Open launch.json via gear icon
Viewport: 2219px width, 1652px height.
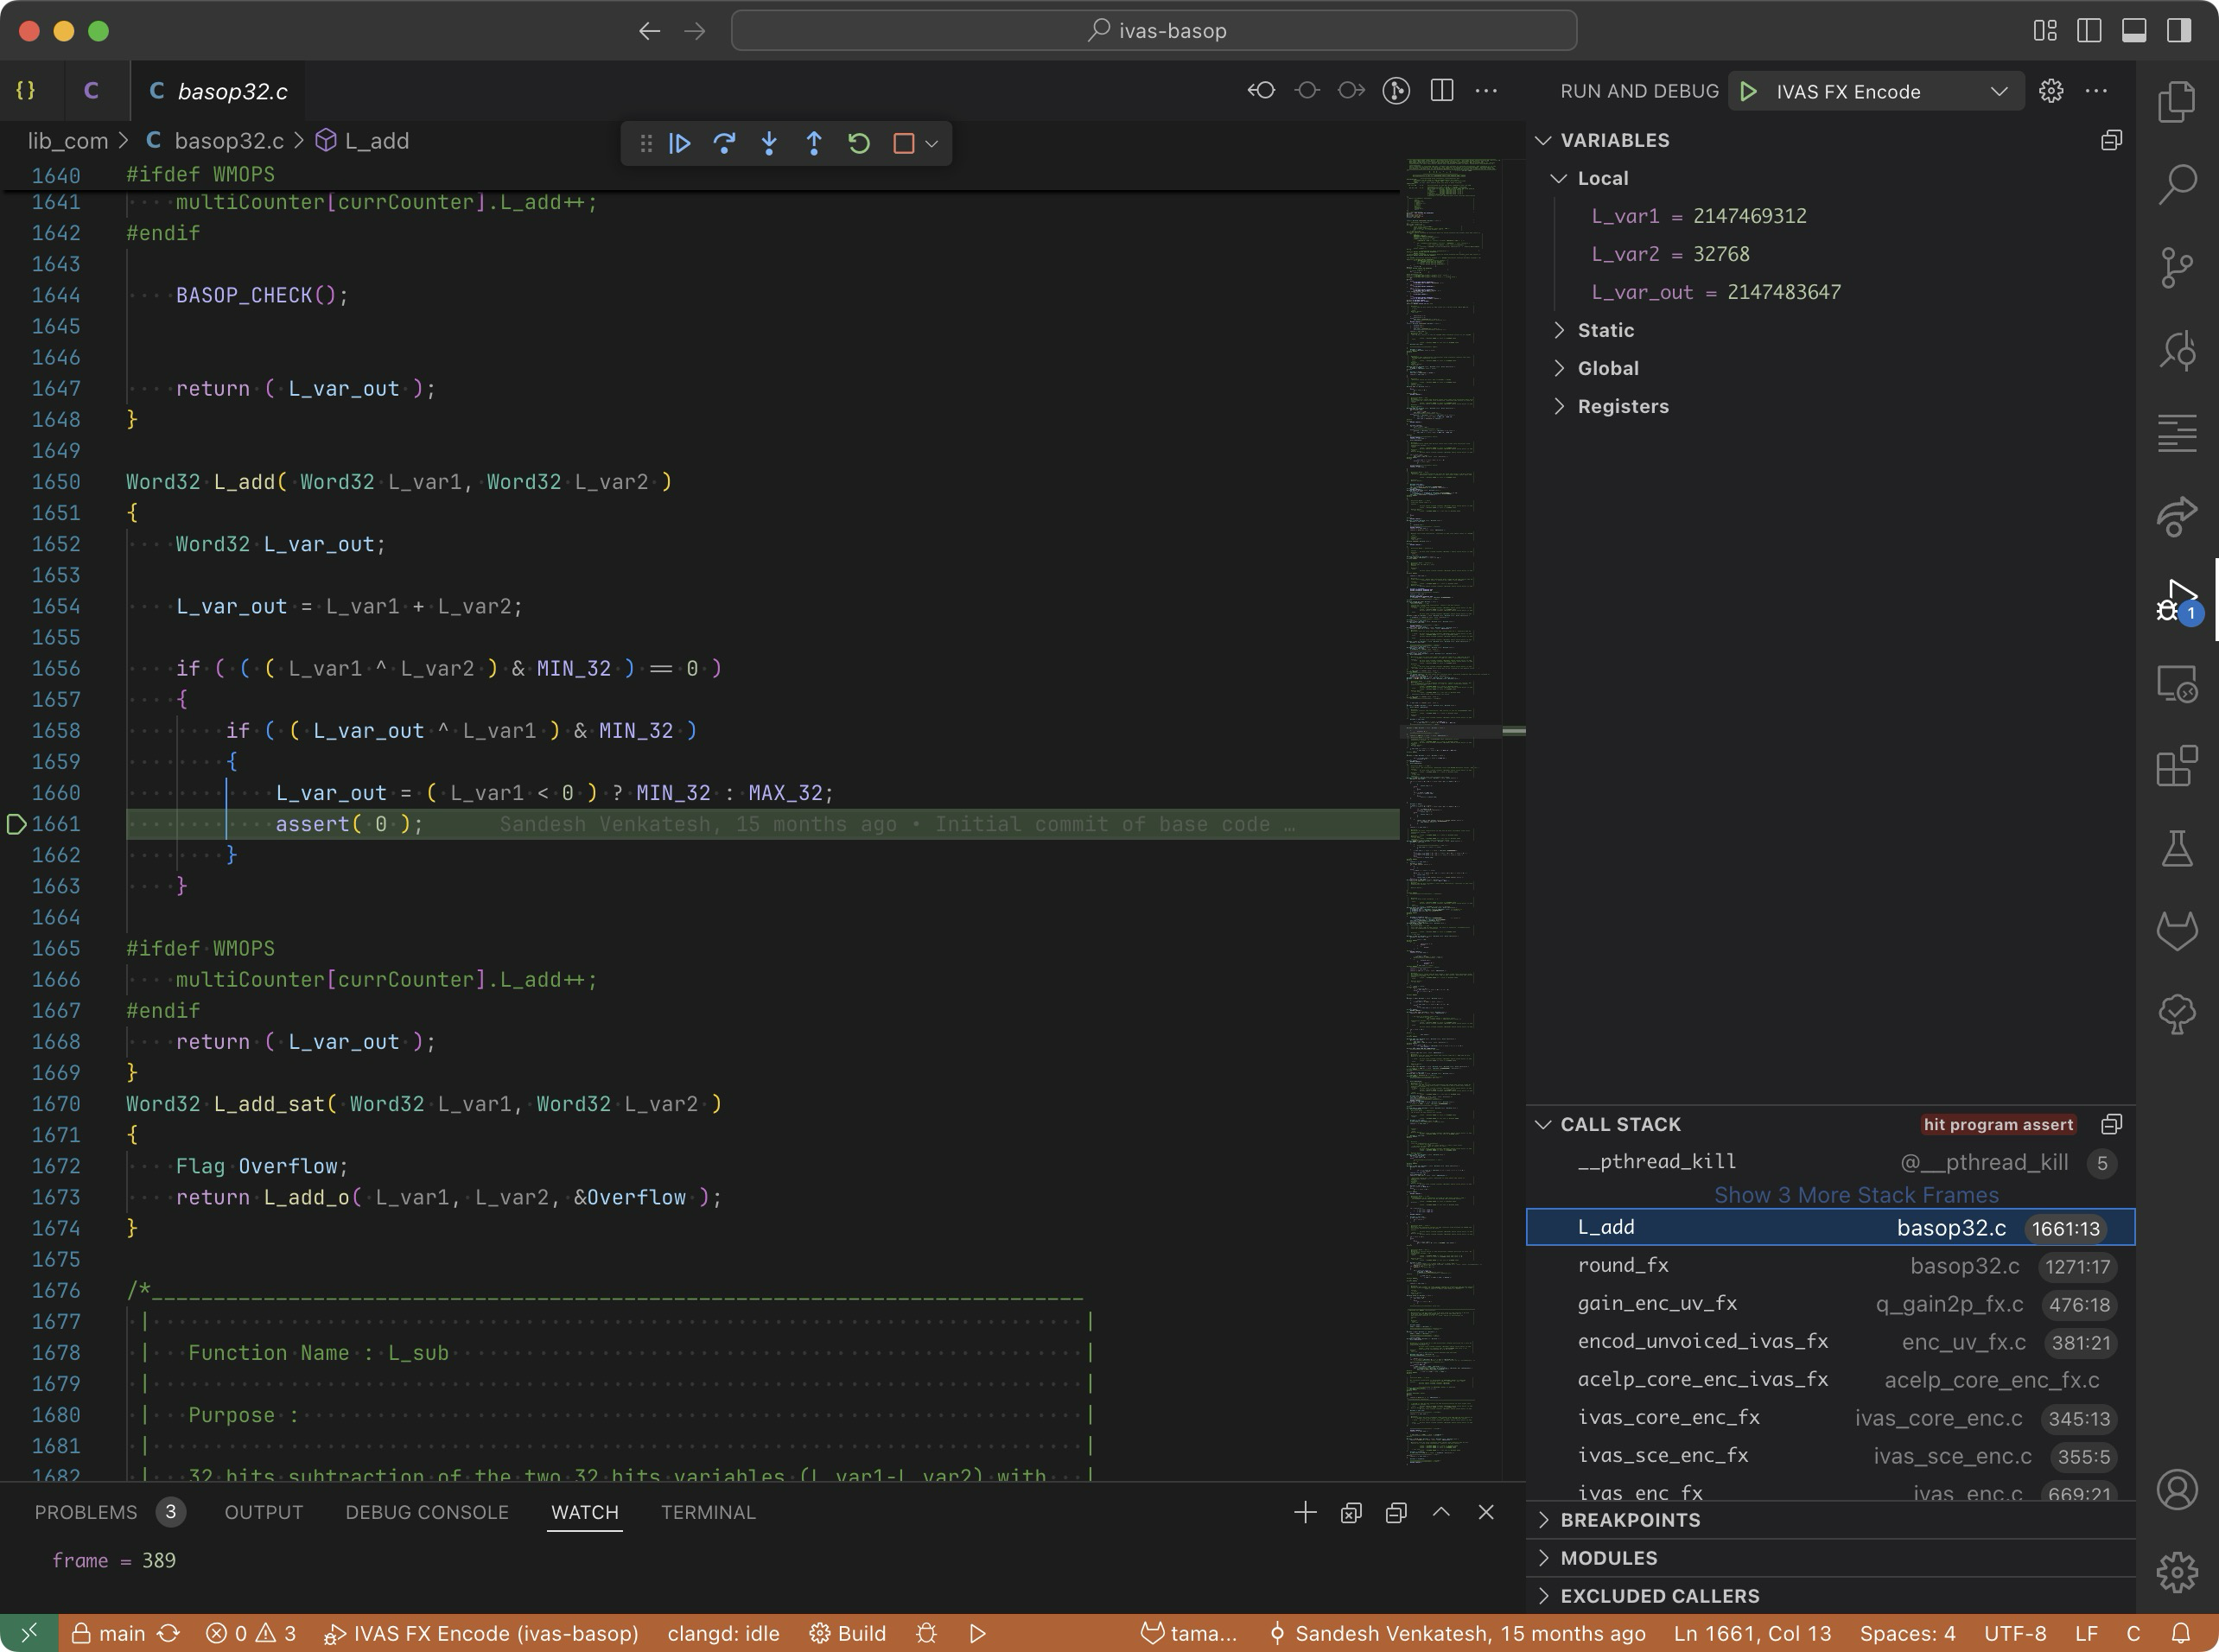click(x=2051, y=91)
